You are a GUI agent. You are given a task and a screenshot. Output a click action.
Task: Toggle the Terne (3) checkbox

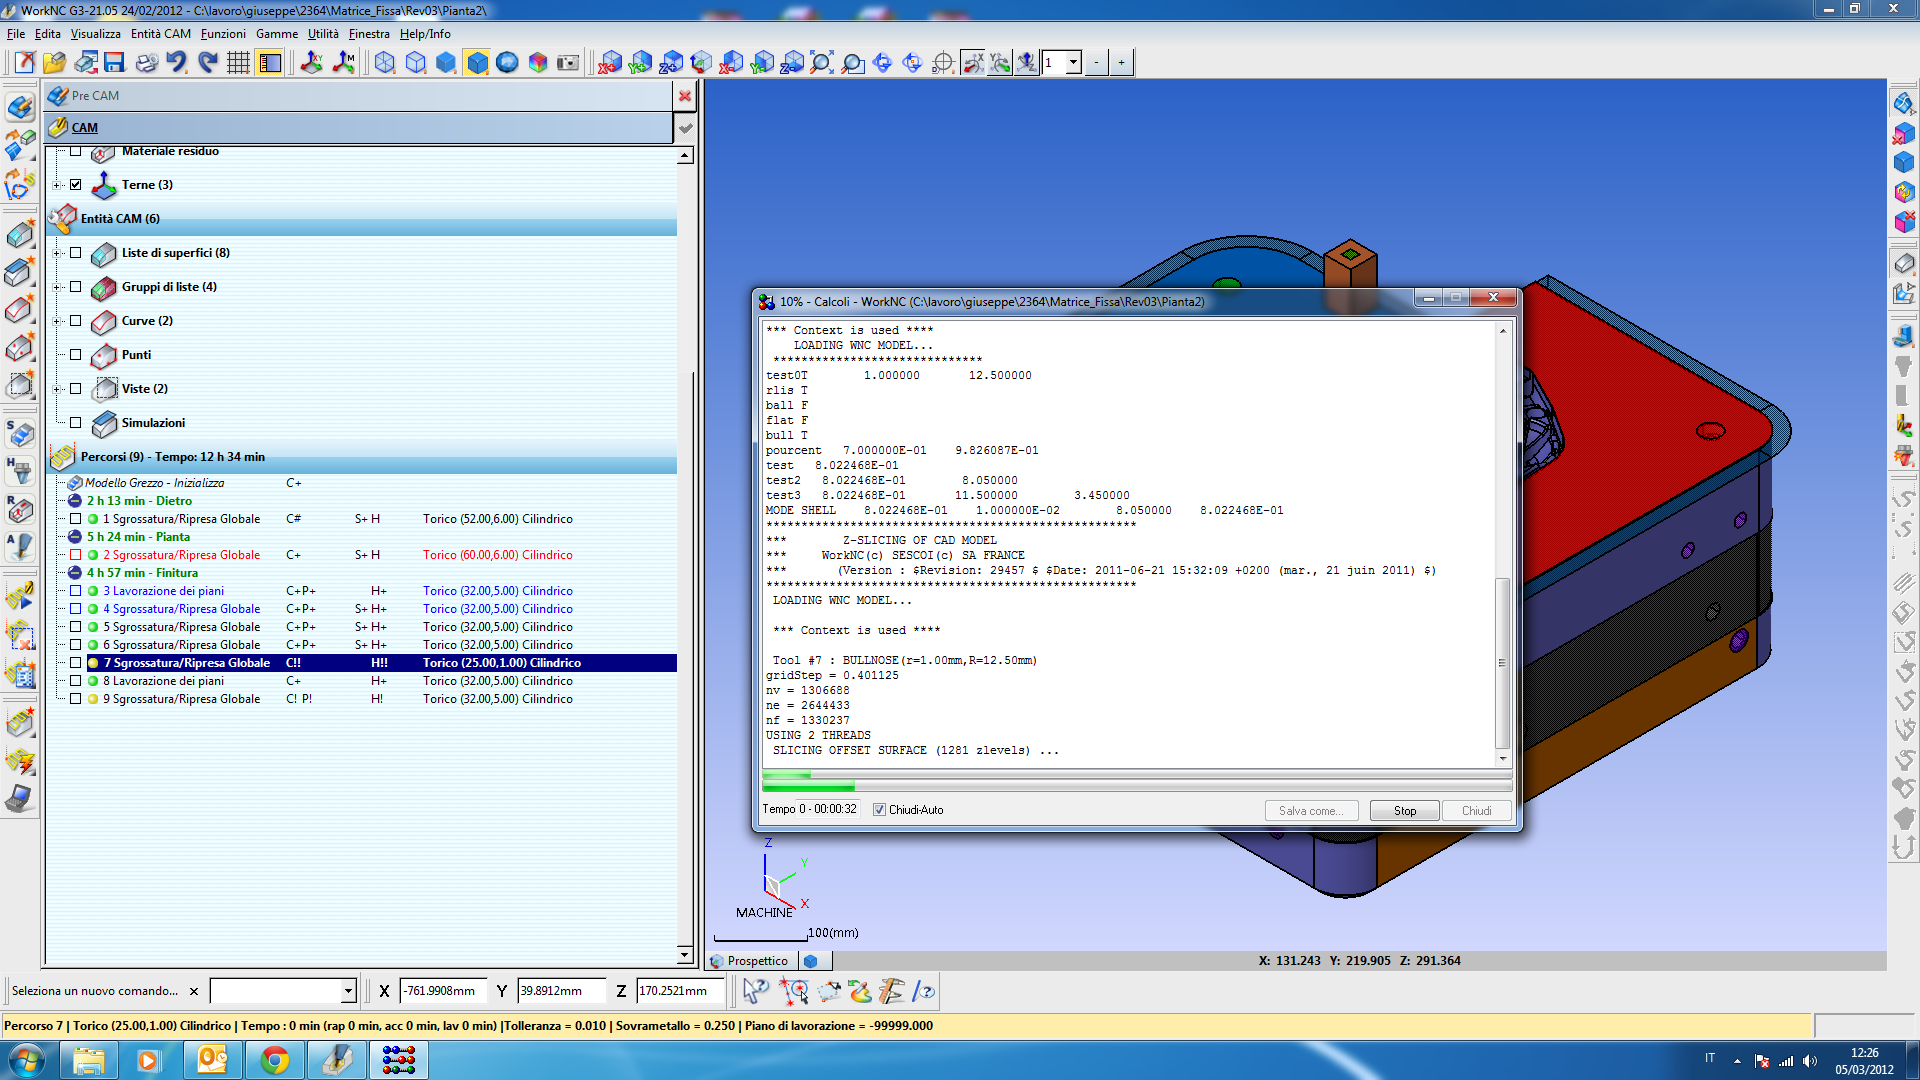coord(76,185)
